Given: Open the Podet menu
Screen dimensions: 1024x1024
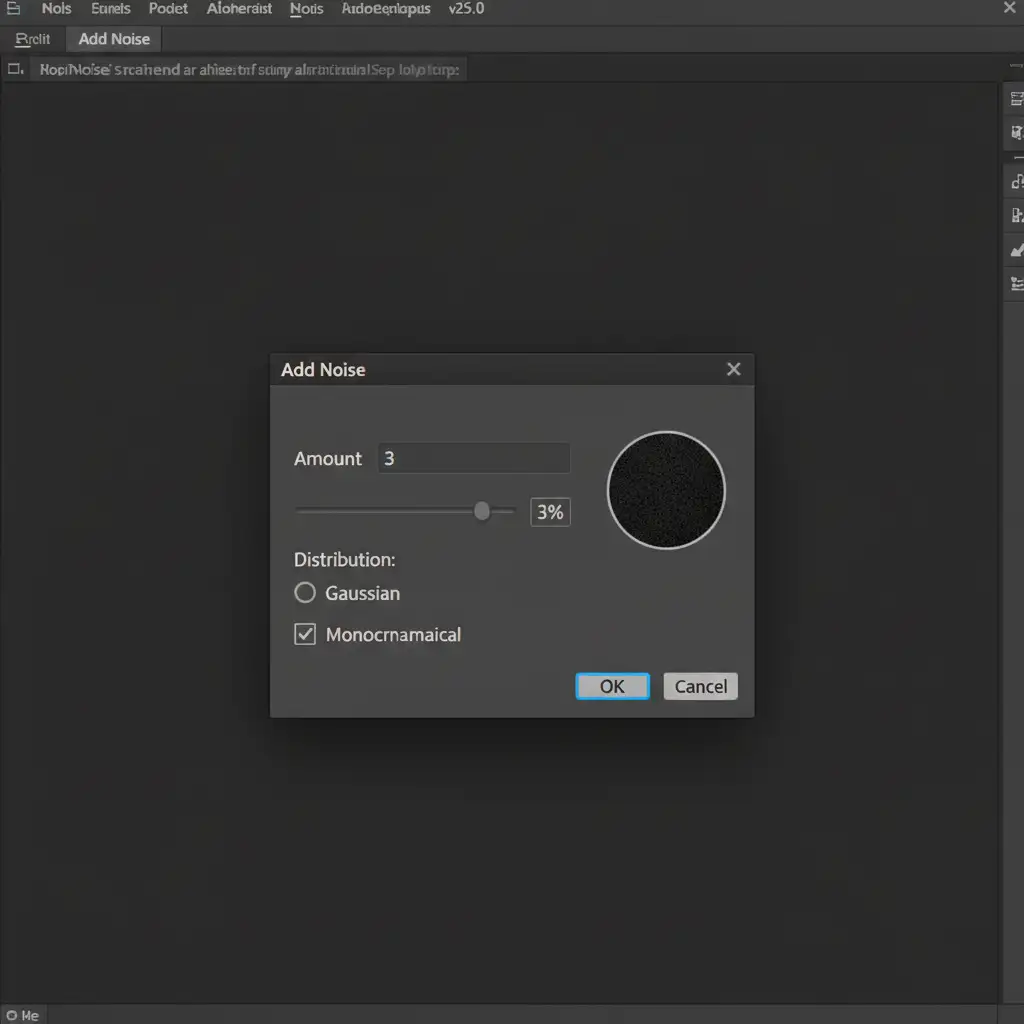Looking at the screenshot, I should pyautogui.click(x=168, y=9).
